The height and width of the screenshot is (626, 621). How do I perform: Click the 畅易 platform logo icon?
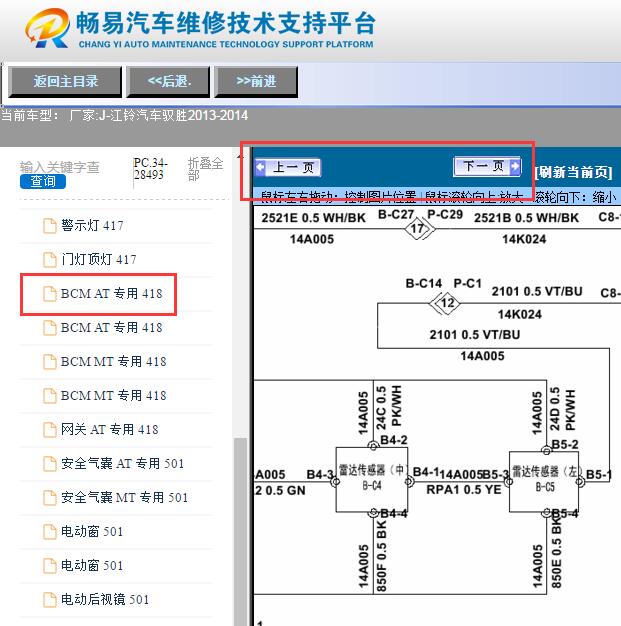[47, 28]
